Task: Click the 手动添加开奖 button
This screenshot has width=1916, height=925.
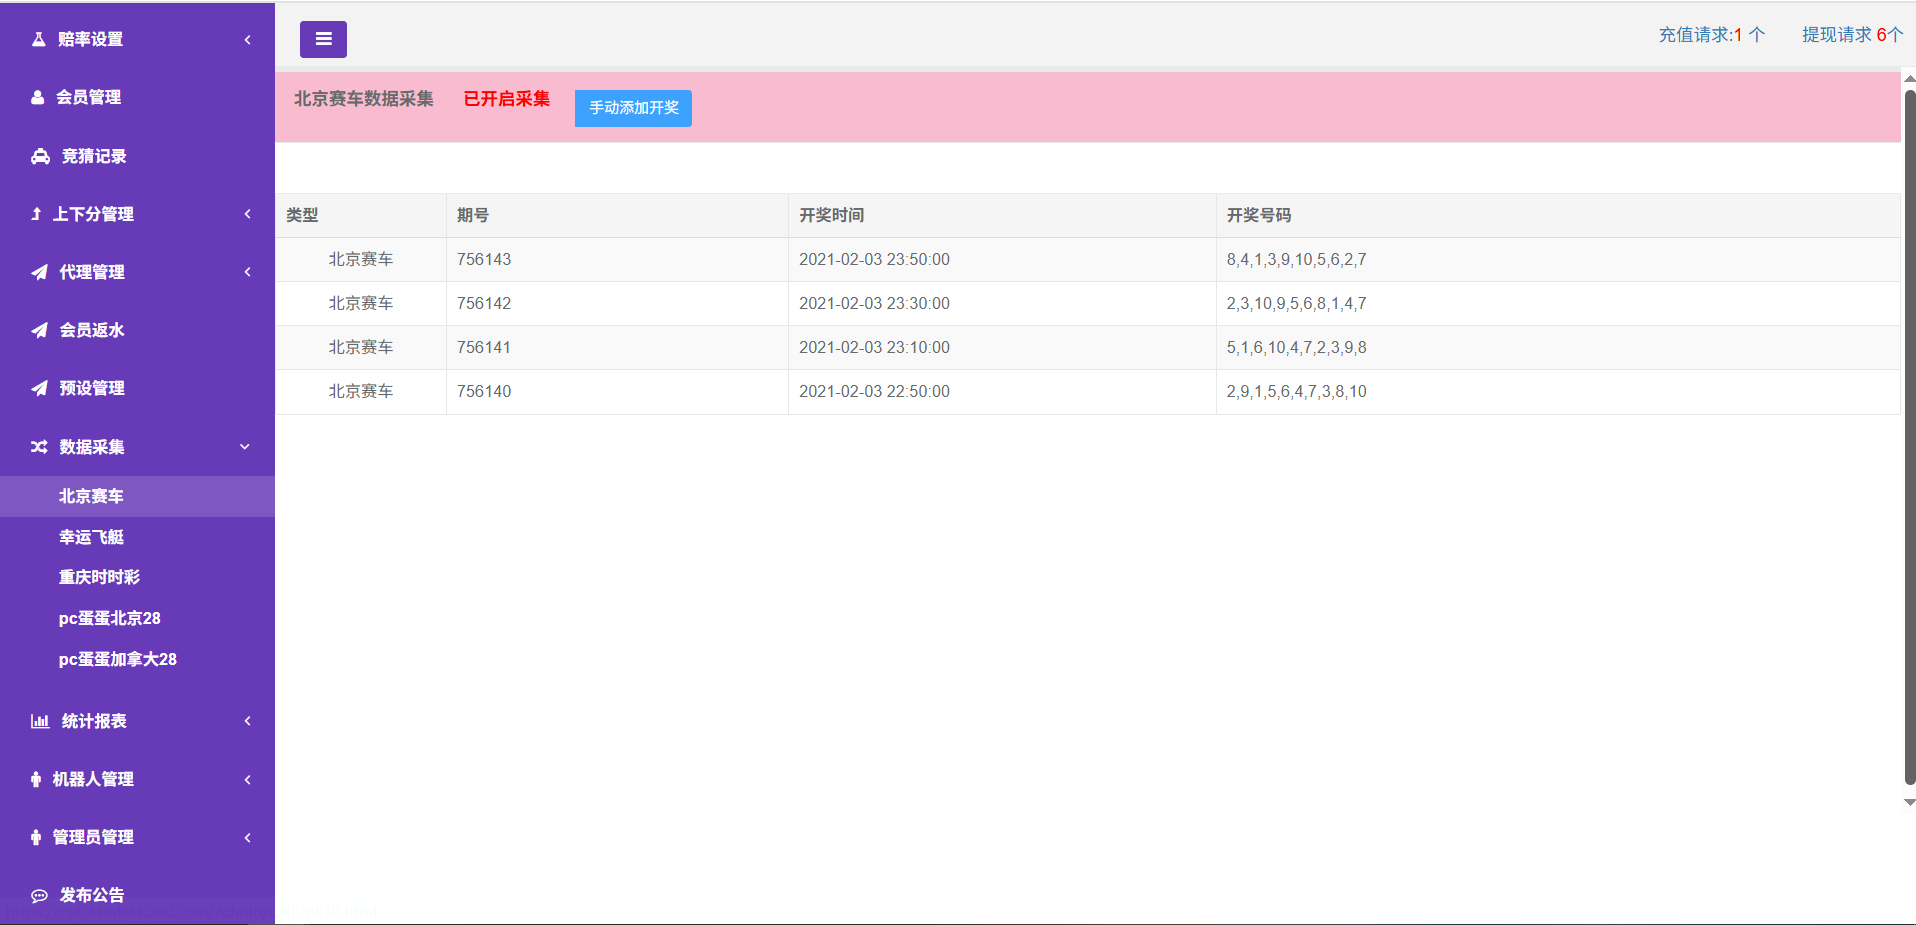Action: (633, 108)
